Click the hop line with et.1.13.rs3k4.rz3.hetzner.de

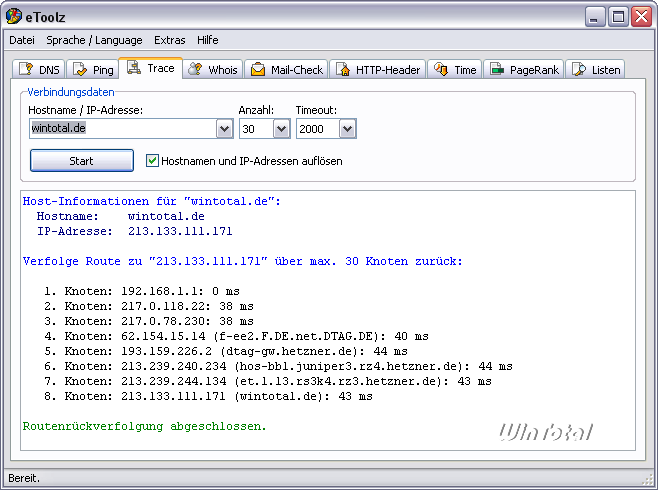tap(268, 381)
